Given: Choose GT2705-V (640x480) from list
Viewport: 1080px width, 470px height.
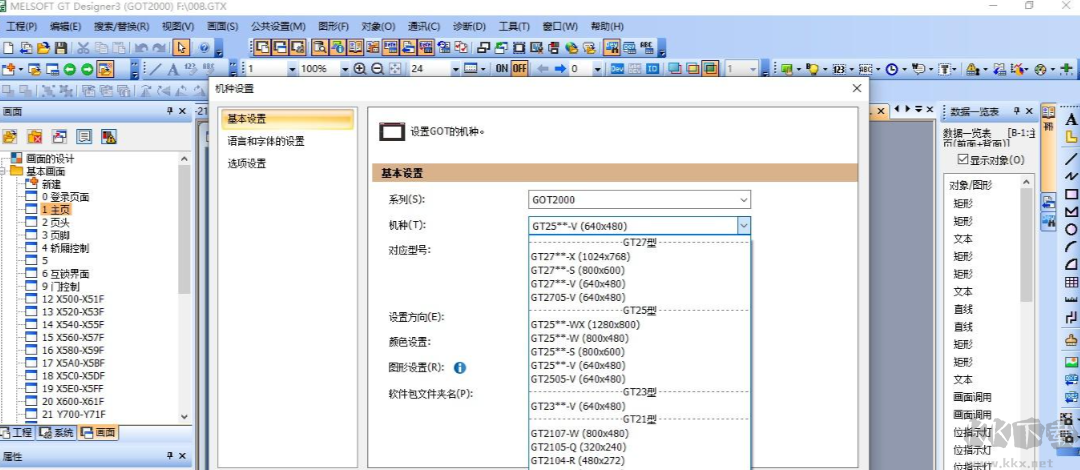Looking at the screenshot, I should pos(577,298).
